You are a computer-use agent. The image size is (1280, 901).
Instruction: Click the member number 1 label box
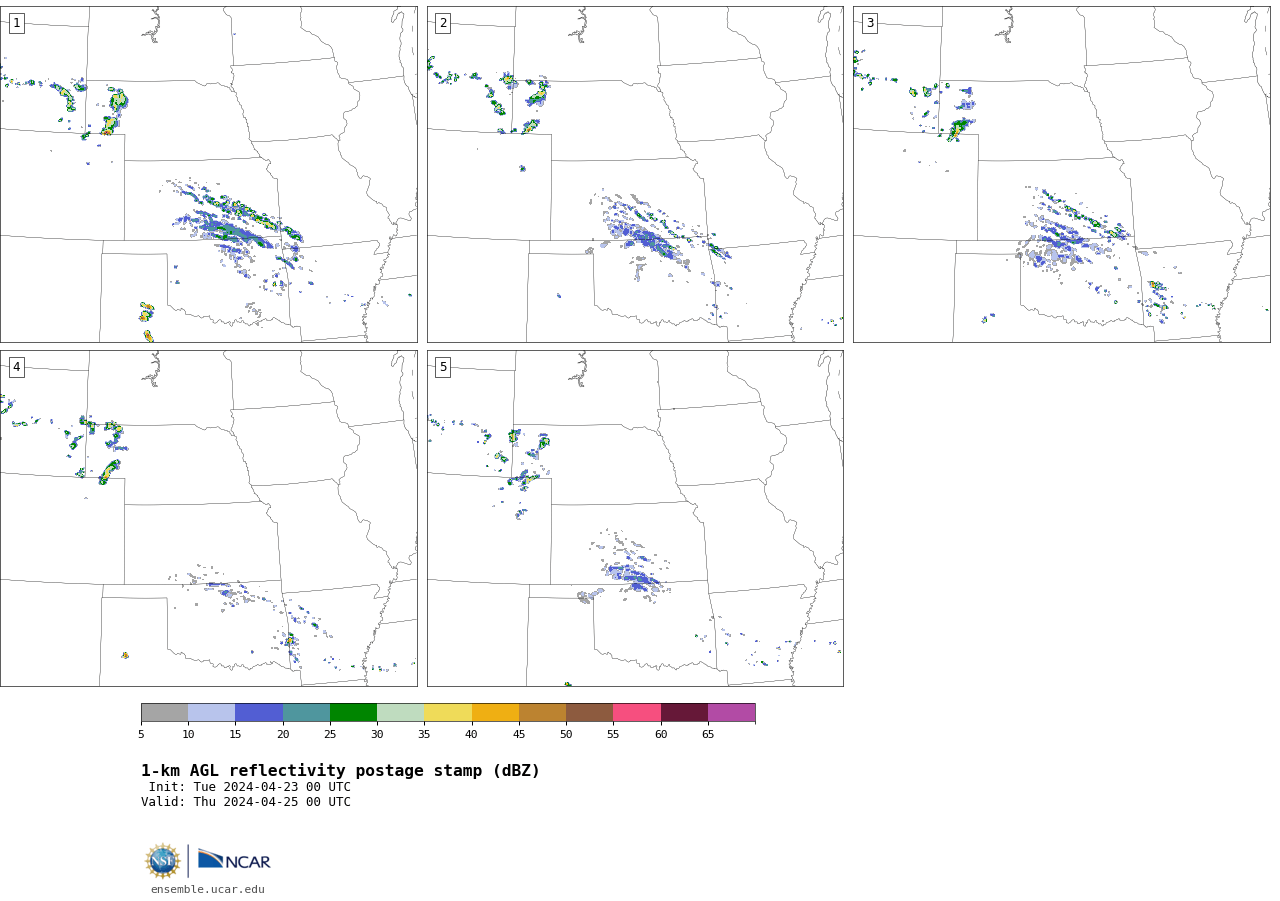(x=16, y=23)
